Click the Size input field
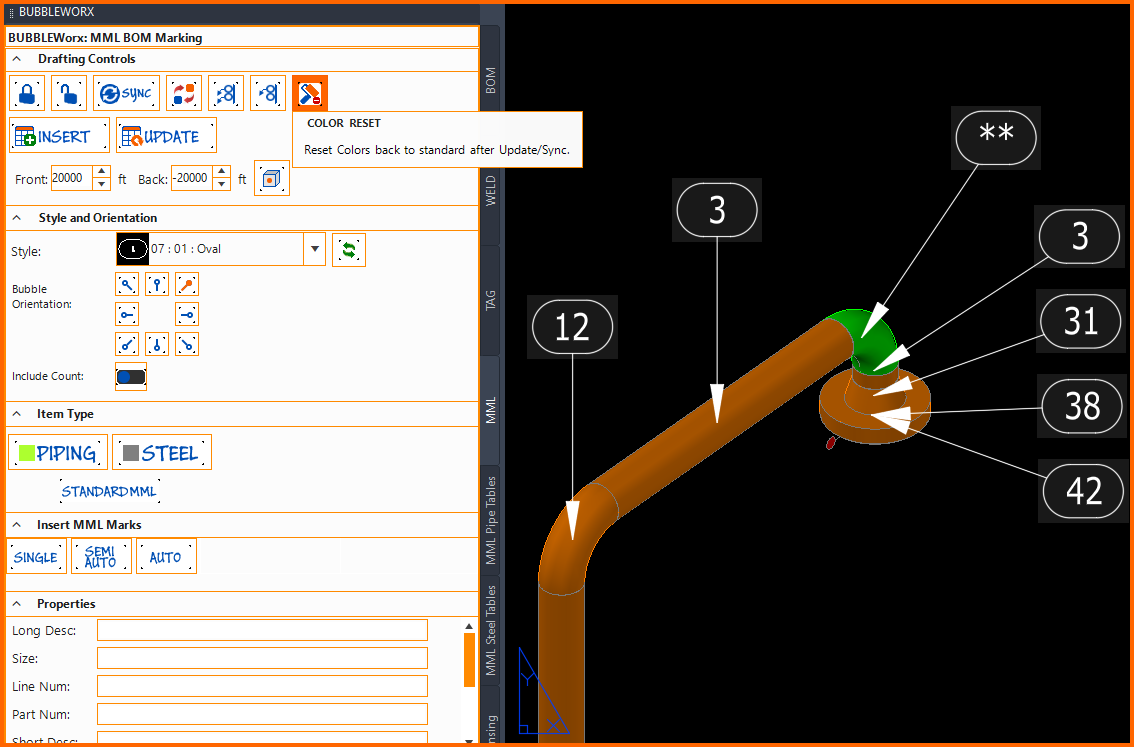This screenshot has width=1134, height=747. point(263,658)
